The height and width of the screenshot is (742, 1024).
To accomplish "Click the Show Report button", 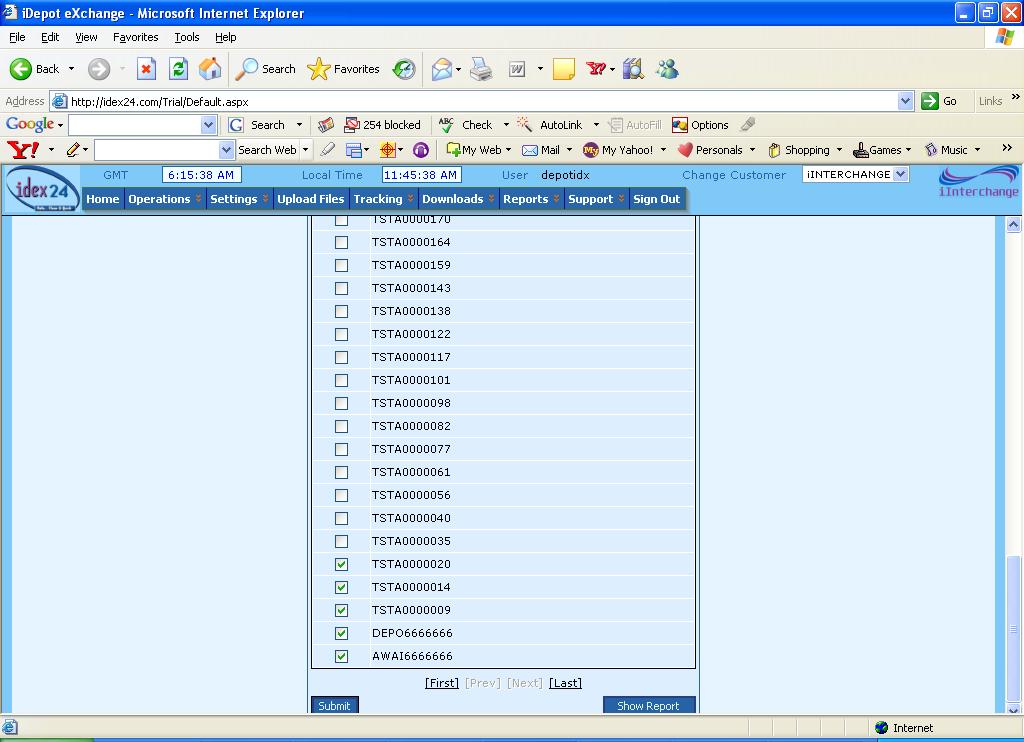I will 648,706.
